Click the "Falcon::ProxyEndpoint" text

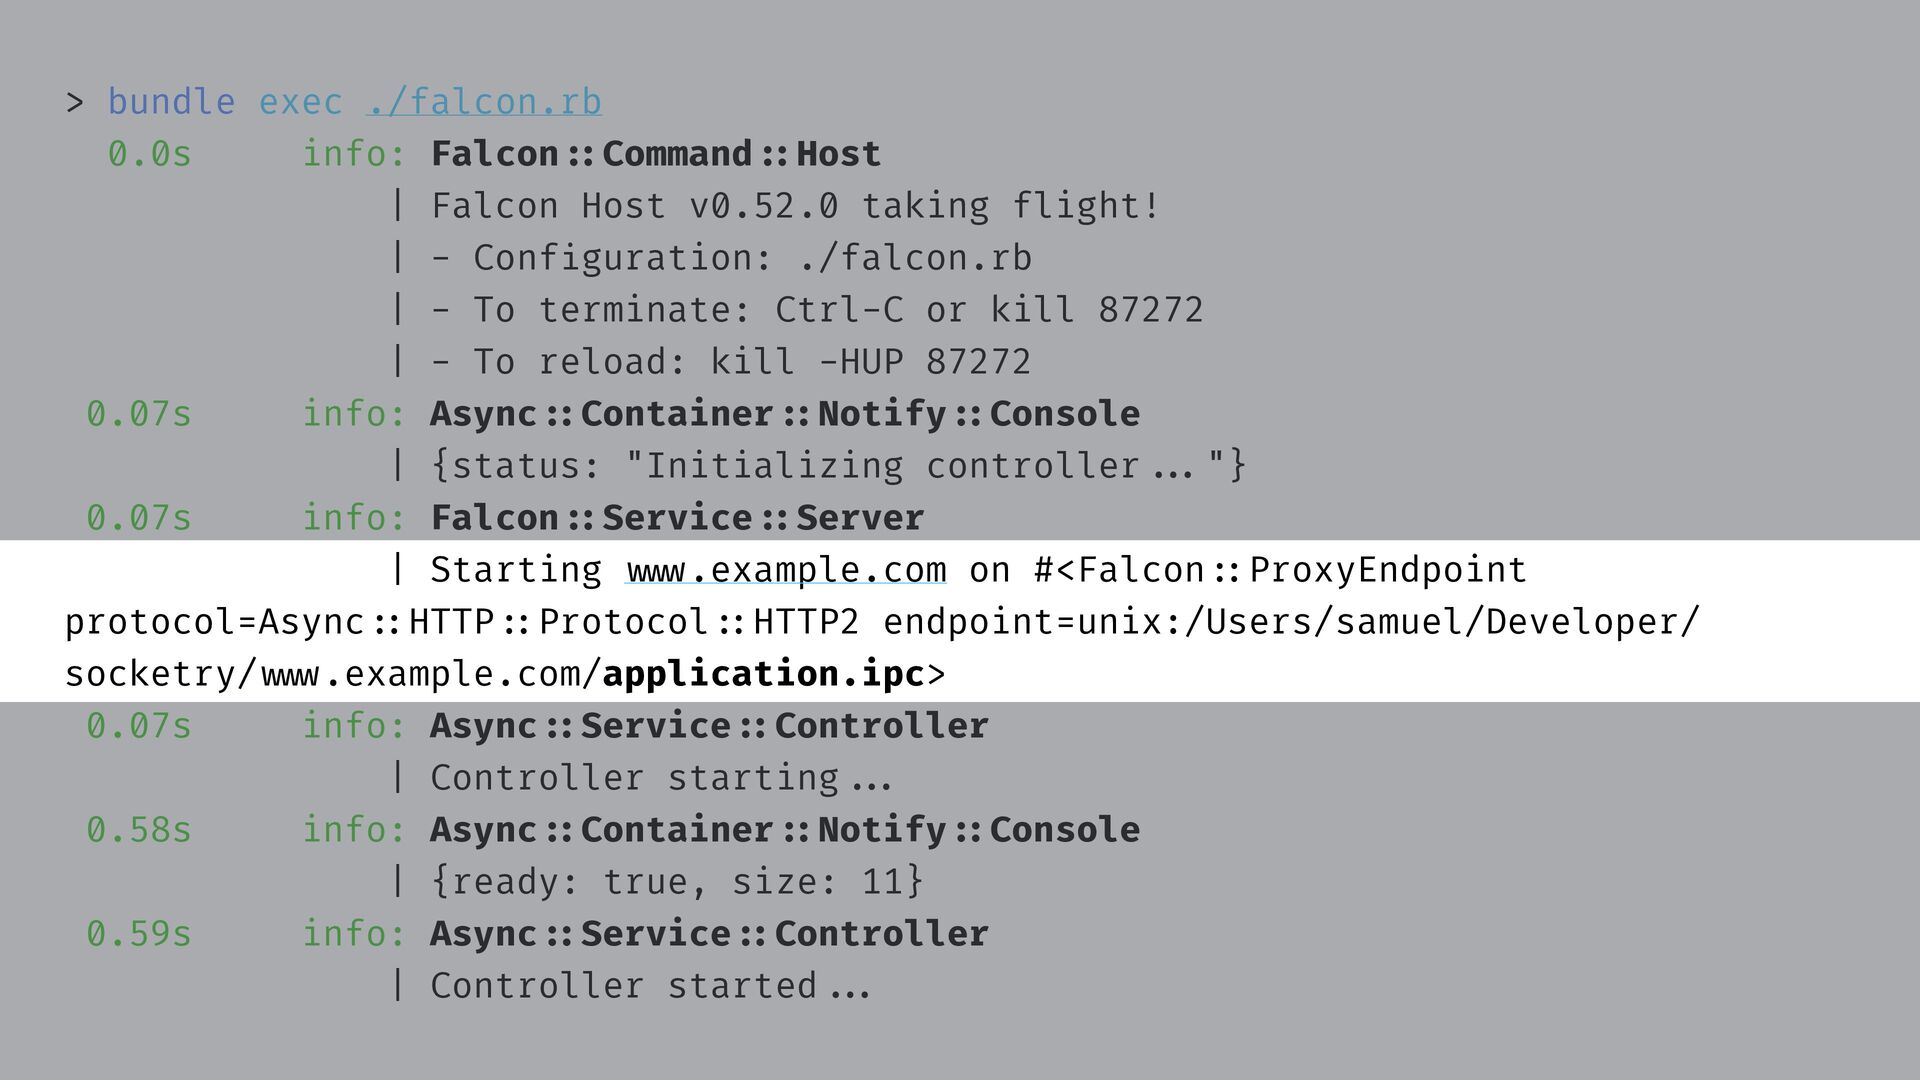(x=1302, y=570)
